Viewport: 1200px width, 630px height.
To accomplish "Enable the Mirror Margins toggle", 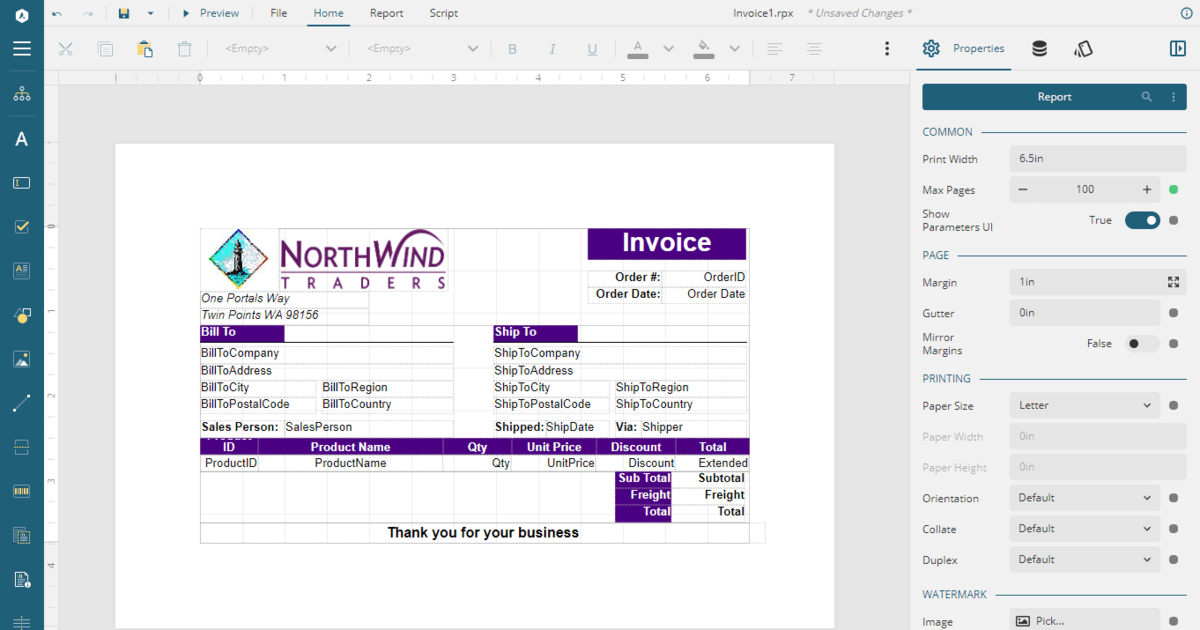I will (1142, 344).
